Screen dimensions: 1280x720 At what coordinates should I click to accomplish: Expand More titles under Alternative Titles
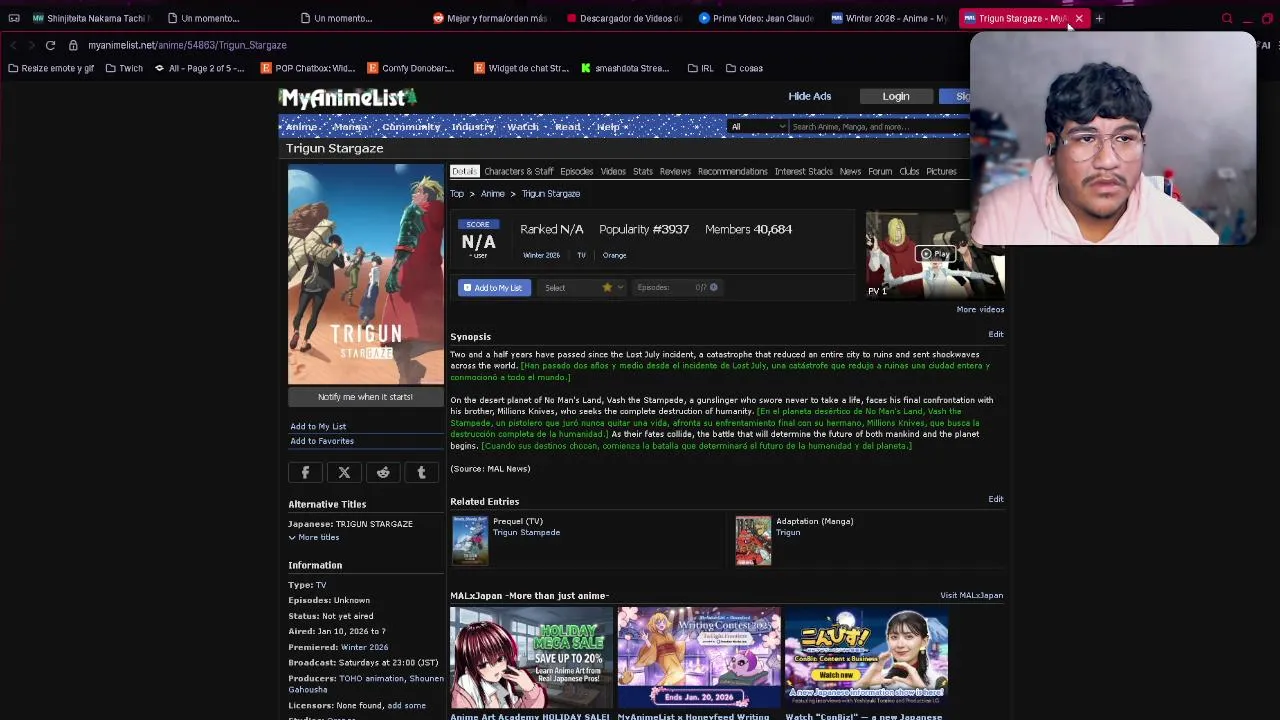point(314,538)
